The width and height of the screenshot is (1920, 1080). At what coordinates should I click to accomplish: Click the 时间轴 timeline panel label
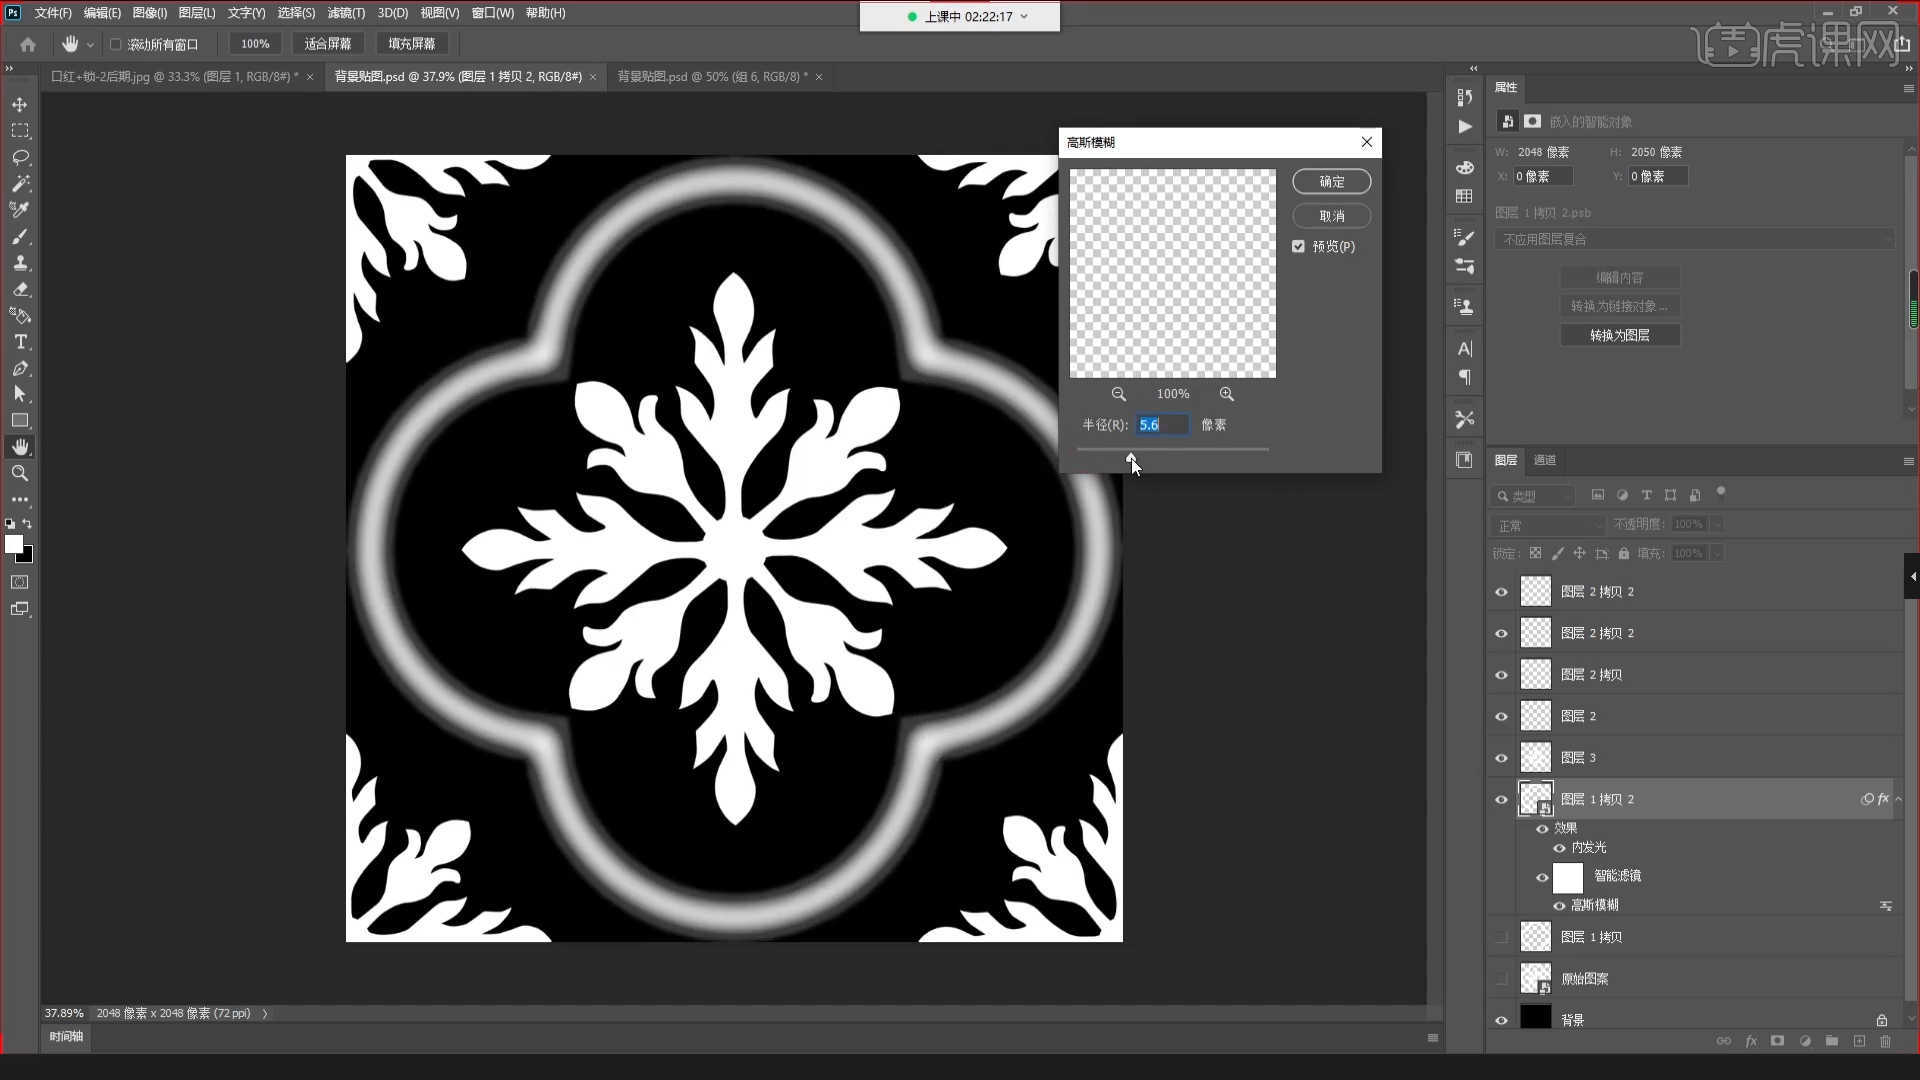[66, 1036]
